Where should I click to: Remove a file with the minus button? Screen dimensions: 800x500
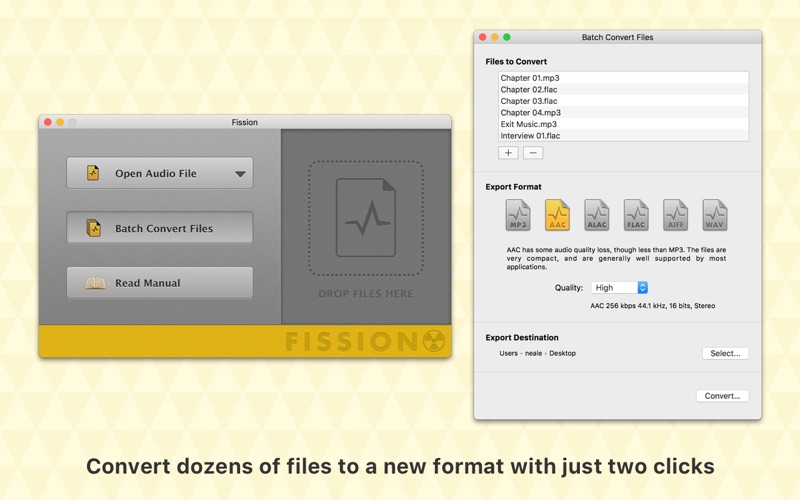[x=533, y=153]
